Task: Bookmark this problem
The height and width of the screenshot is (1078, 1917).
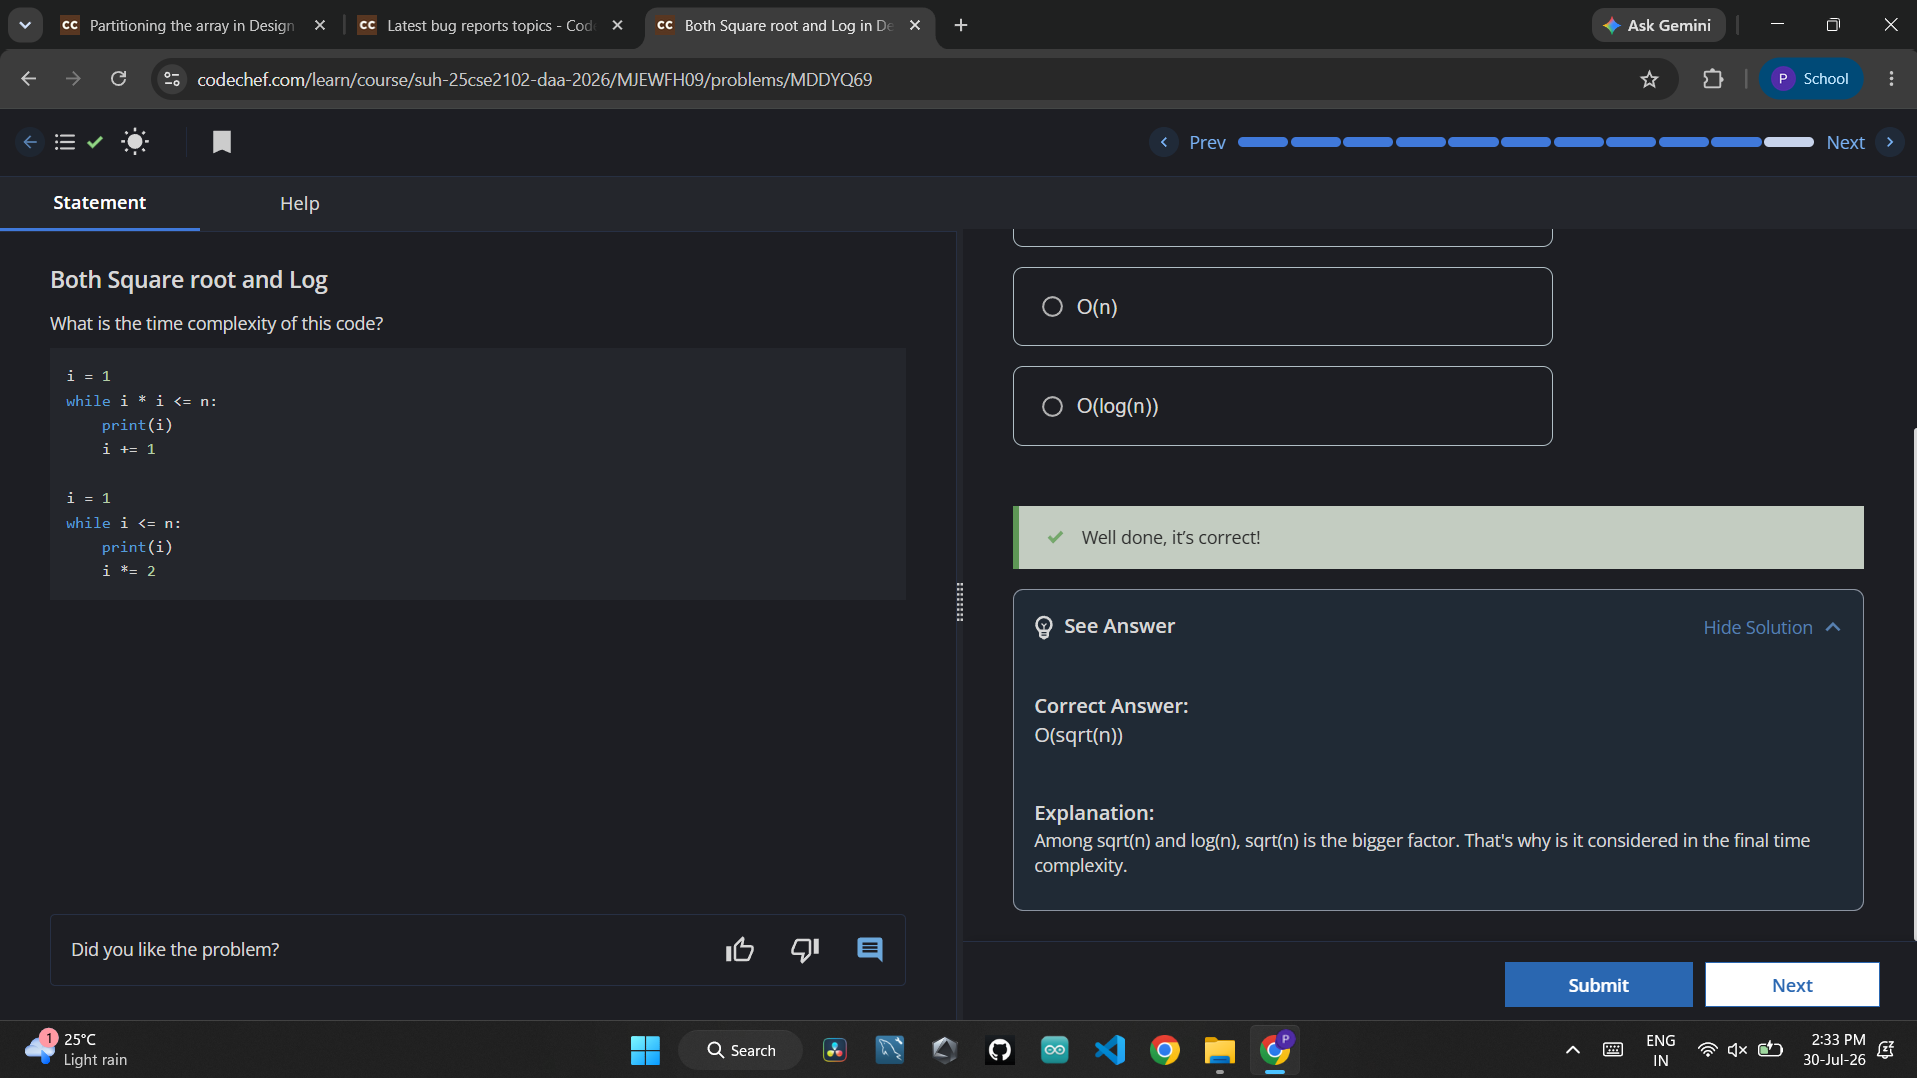Action: pos(221,142)
